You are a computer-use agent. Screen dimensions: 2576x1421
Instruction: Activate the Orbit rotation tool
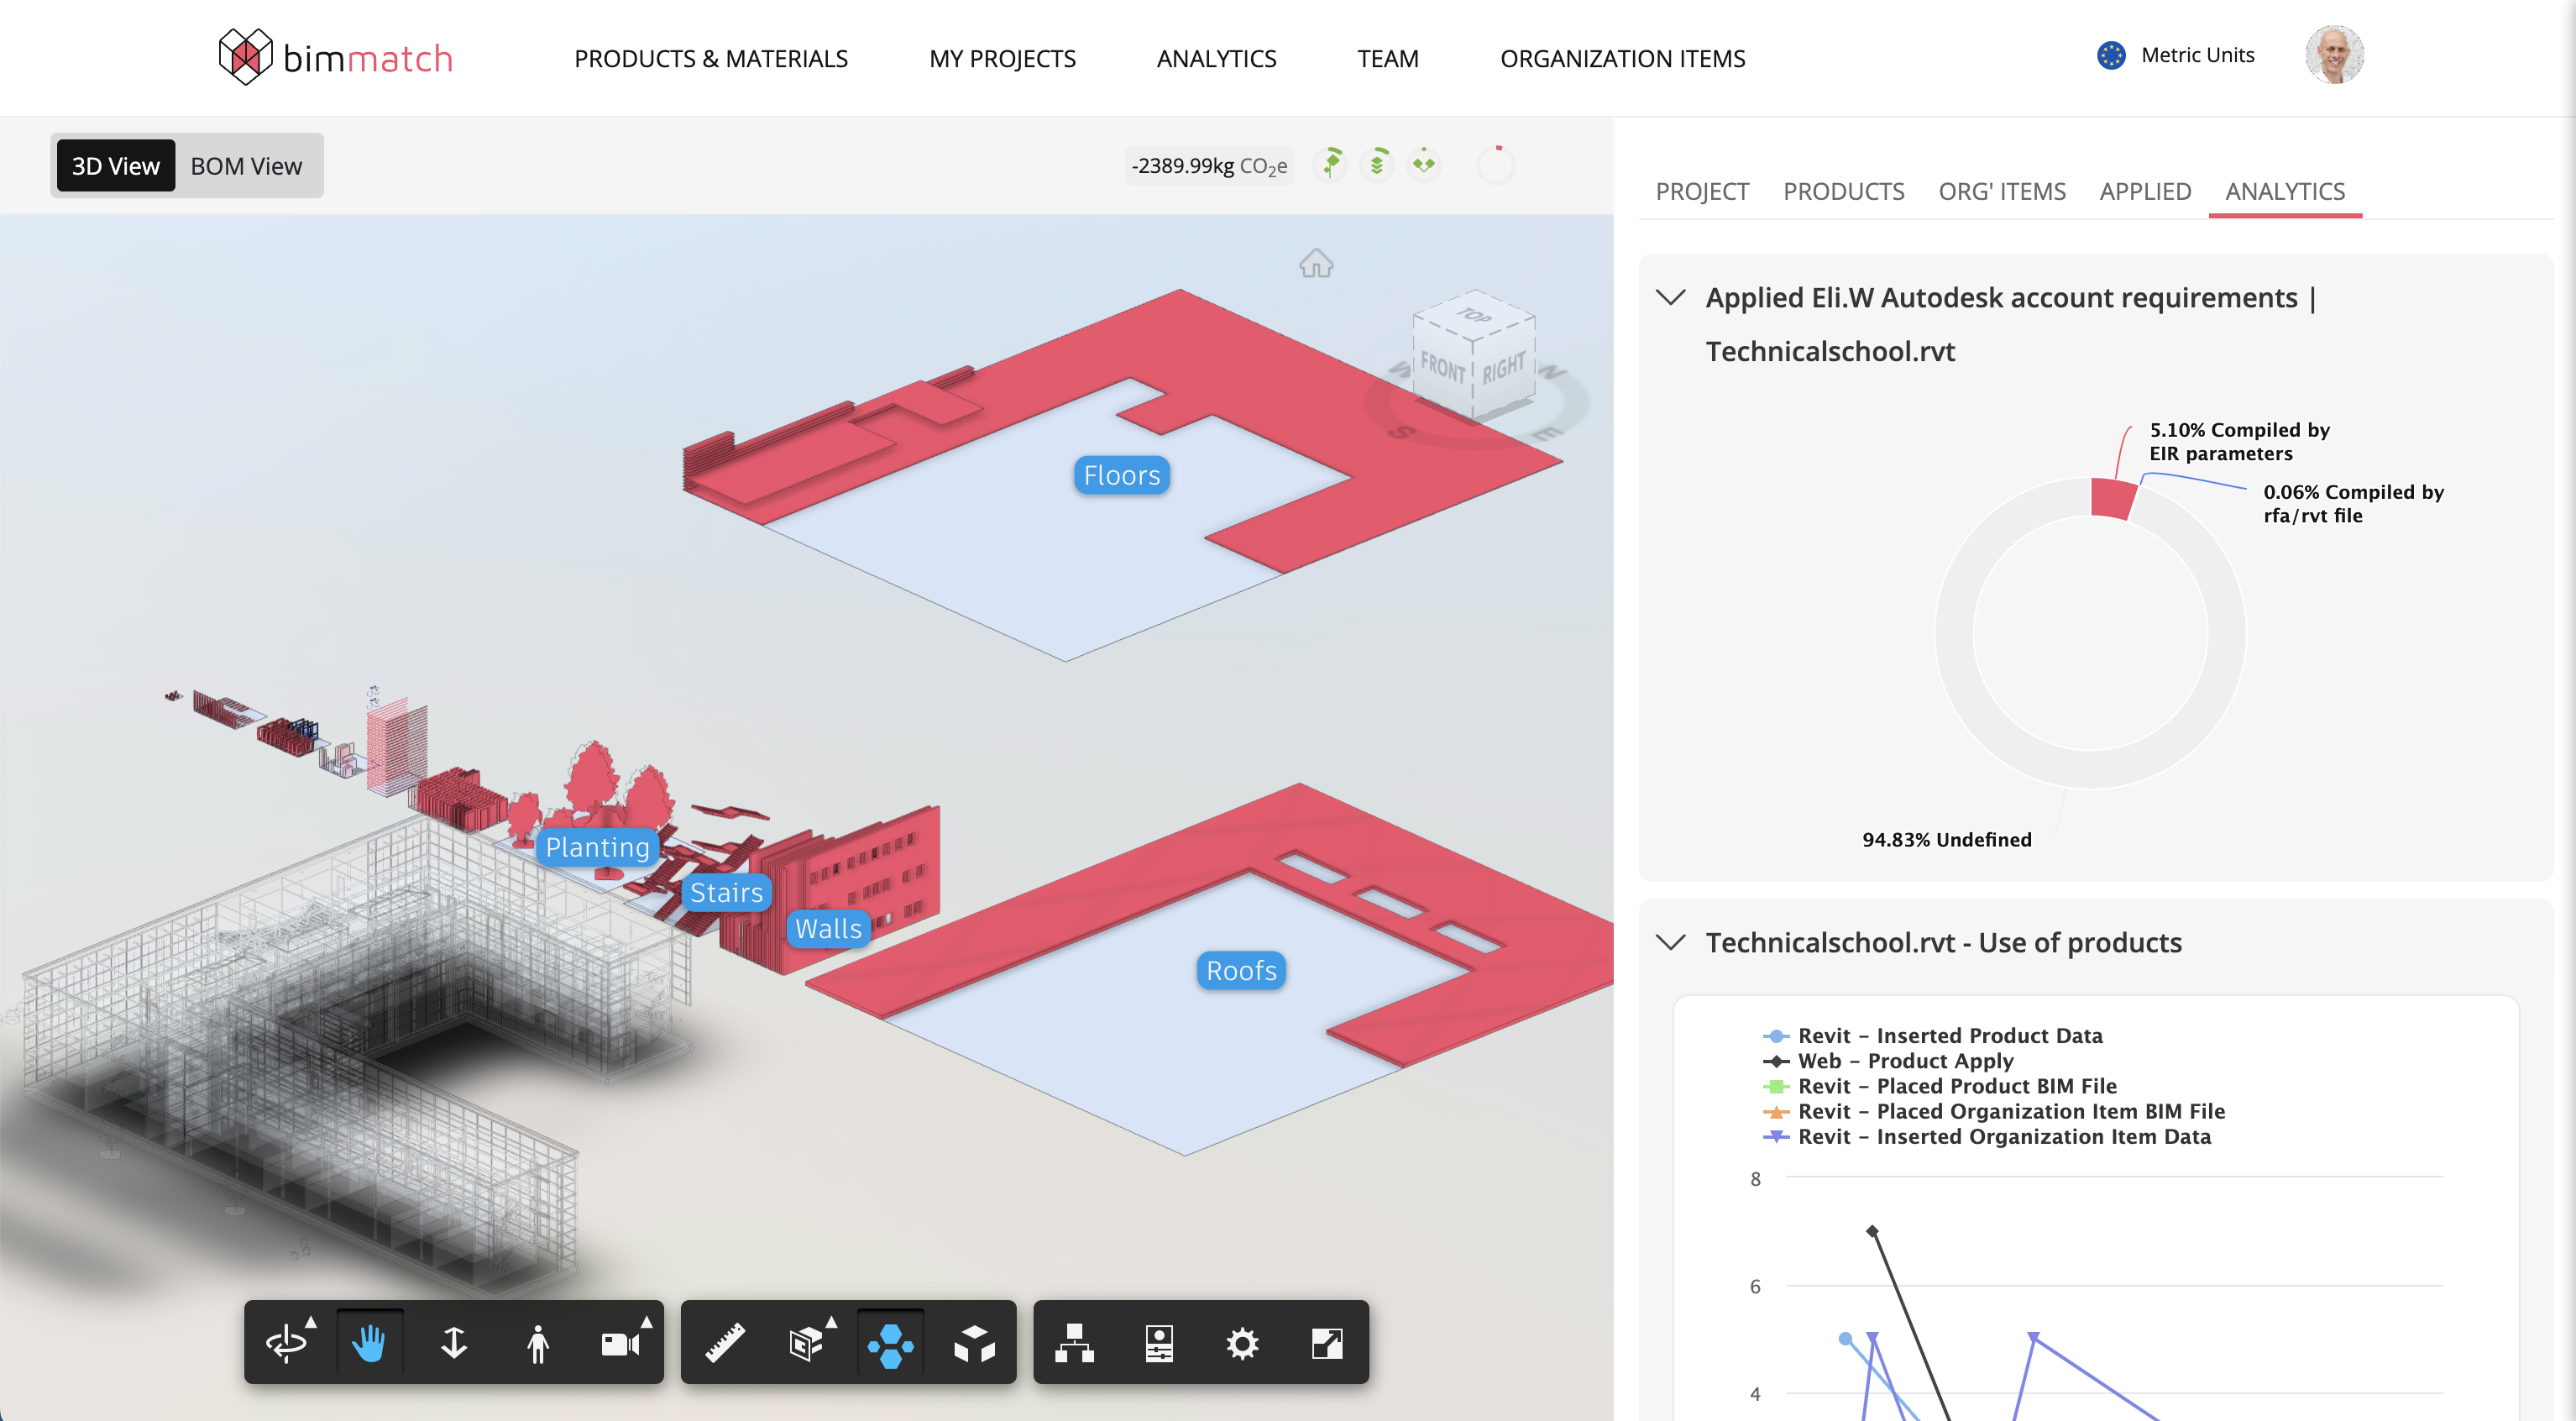tap(287, 1343)
